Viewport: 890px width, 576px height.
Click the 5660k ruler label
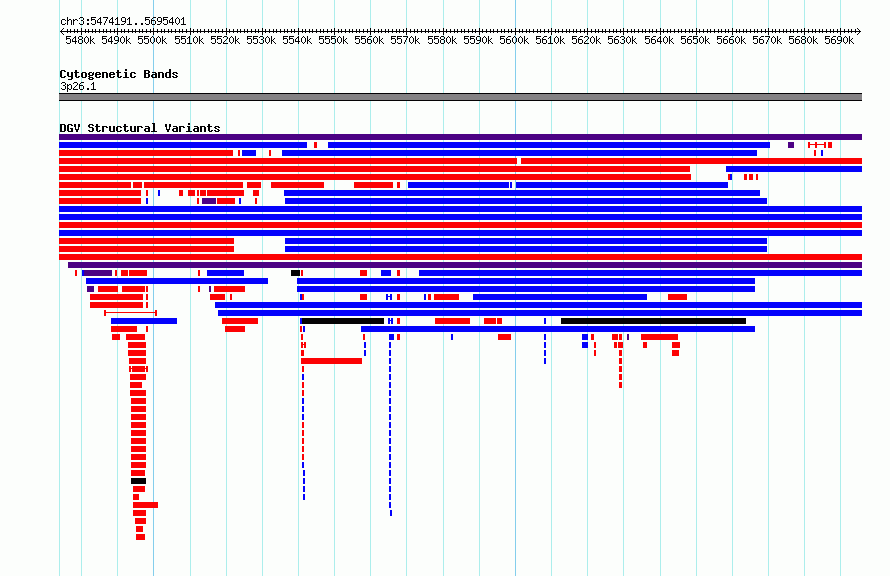731,40
